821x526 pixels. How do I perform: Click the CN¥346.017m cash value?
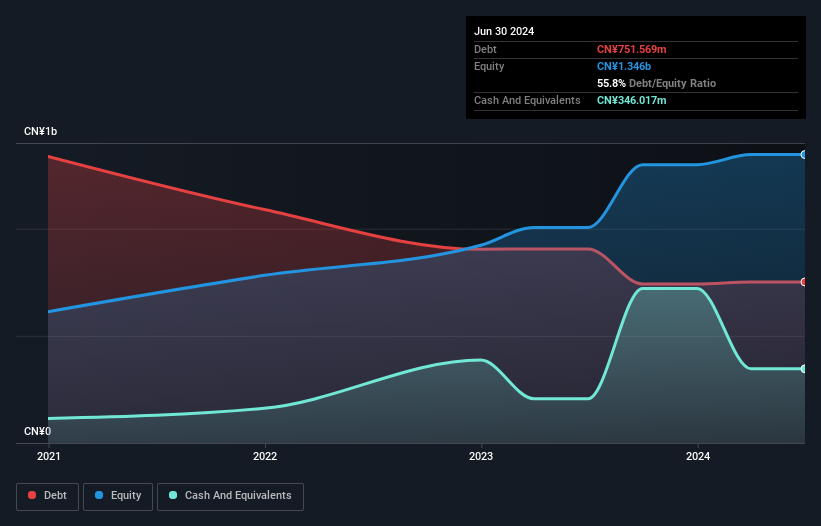pos(631,100)
